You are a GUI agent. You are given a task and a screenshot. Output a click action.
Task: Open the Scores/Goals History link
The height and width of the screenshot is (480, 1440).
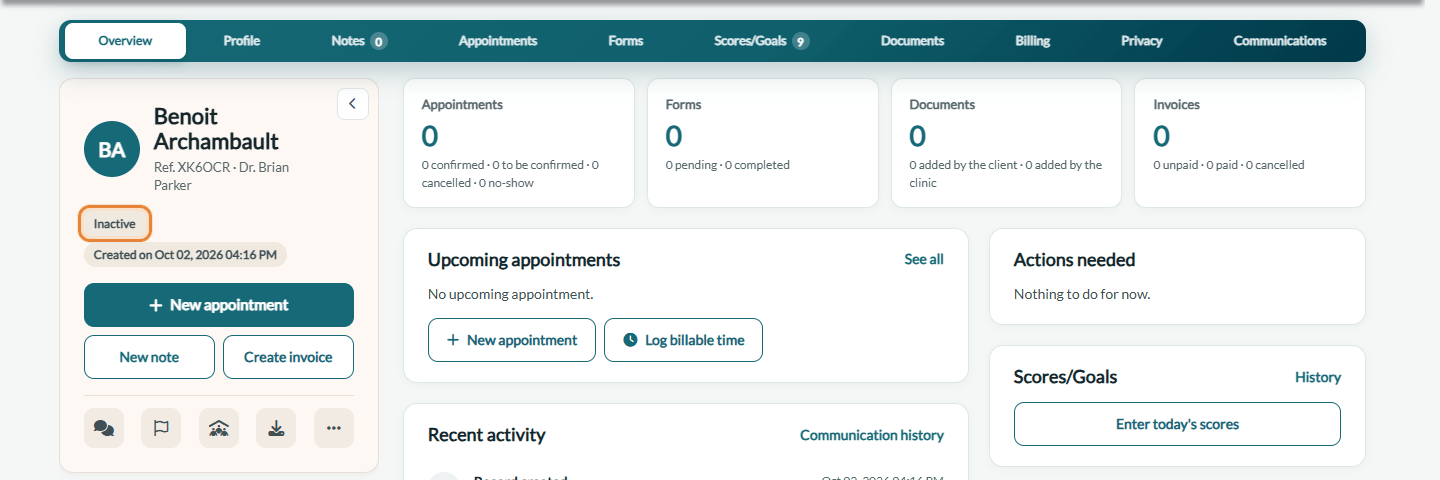tap(1318, 377)
